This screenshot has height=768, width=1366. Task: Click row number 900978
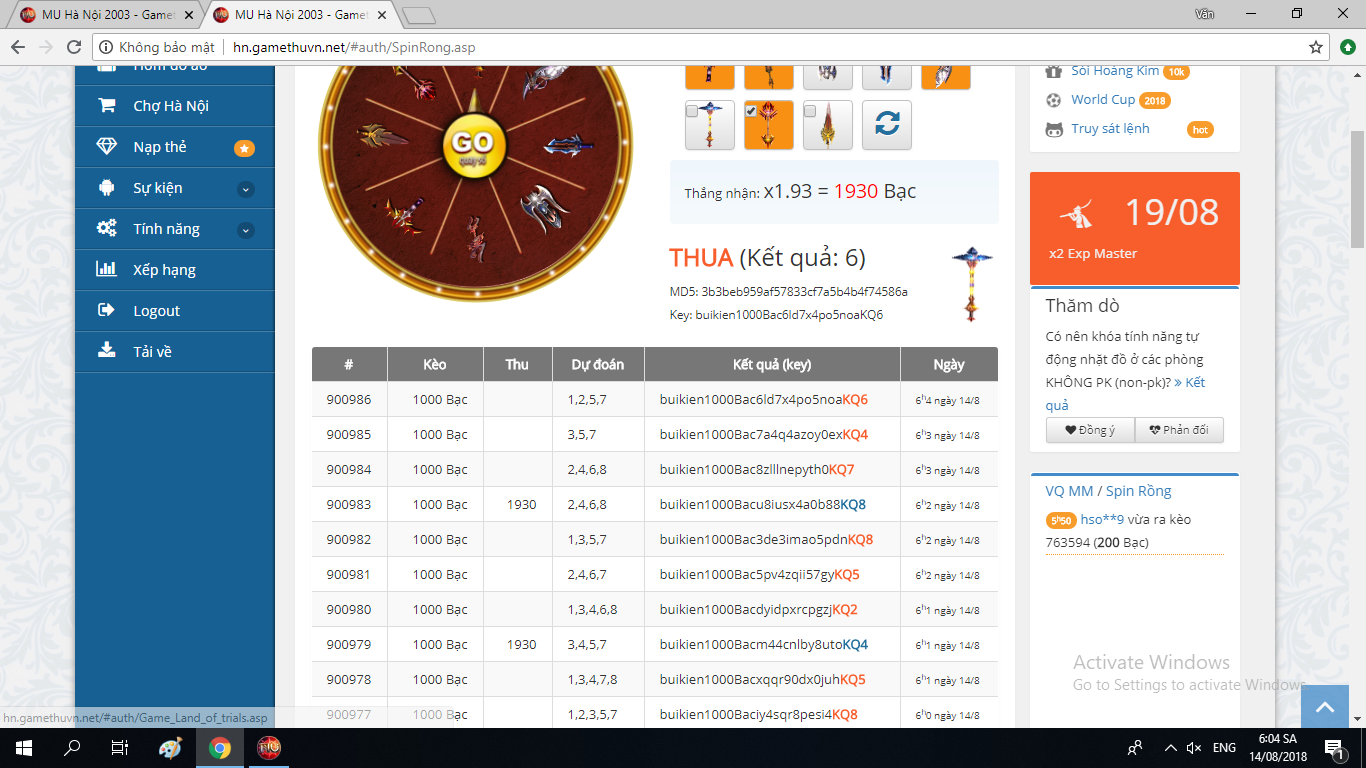349,679
